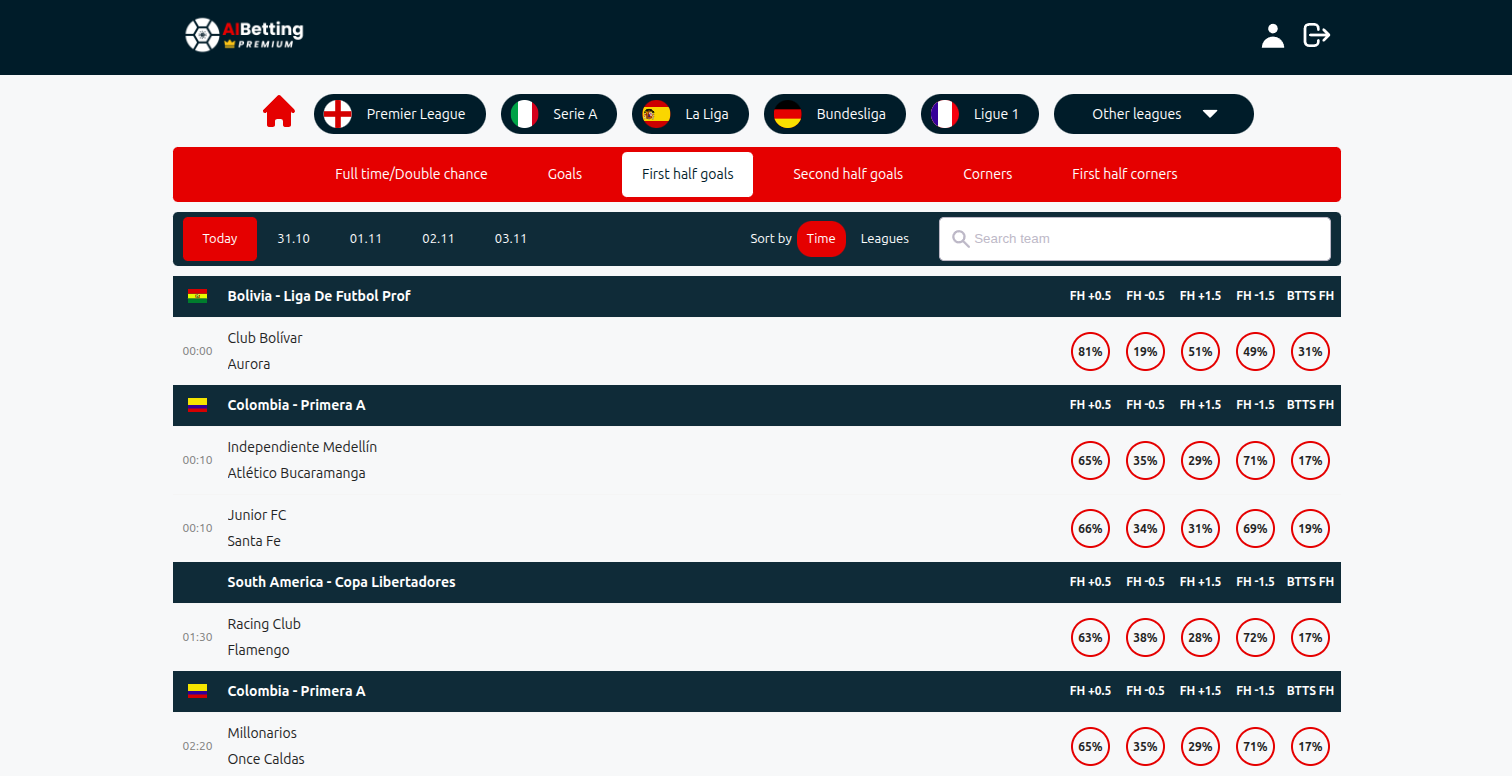Click Club Bolívar 81% FH +0.5 circle
Screen dimensions: 1512x776
coord(1090,352)
